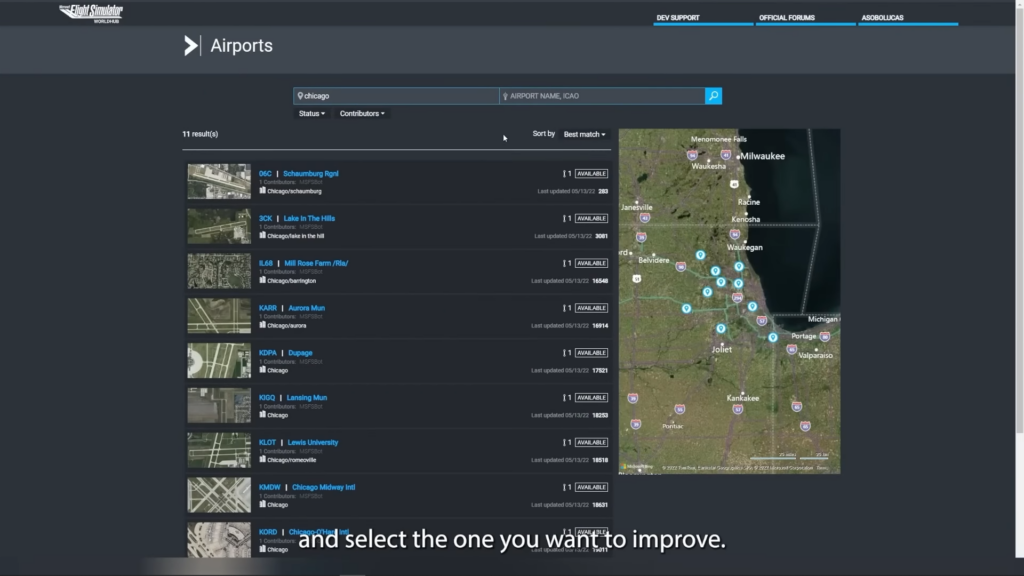The height and width of the screenshot is (576, 1024).
Task: Click the Mill Rose Farm aerial thumbnail
Action: tap(219, 270)
